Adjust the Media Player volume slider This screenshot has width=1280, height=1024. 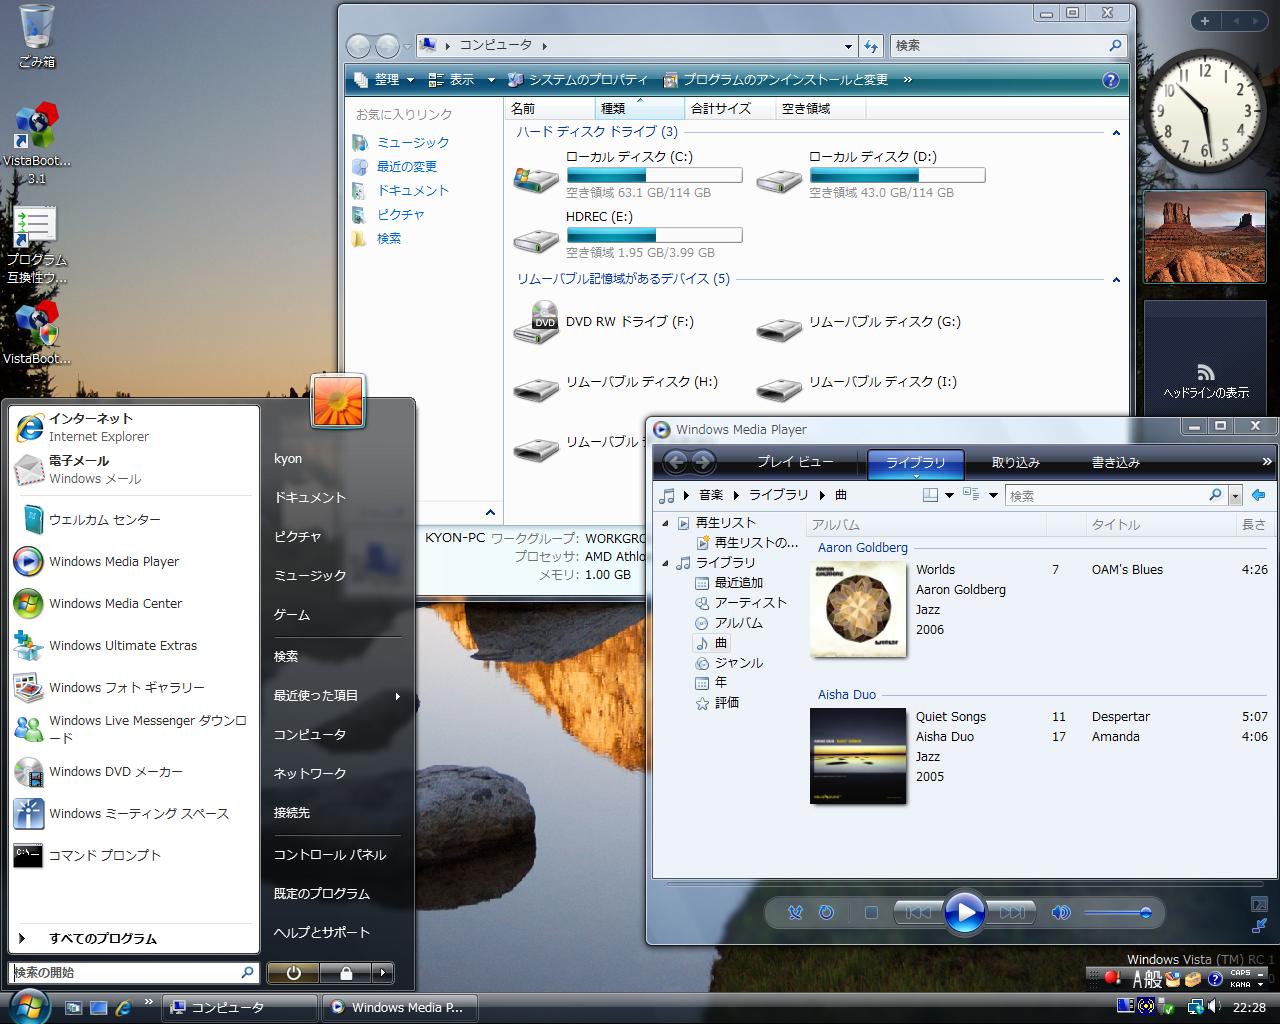tap(1117, 912)
